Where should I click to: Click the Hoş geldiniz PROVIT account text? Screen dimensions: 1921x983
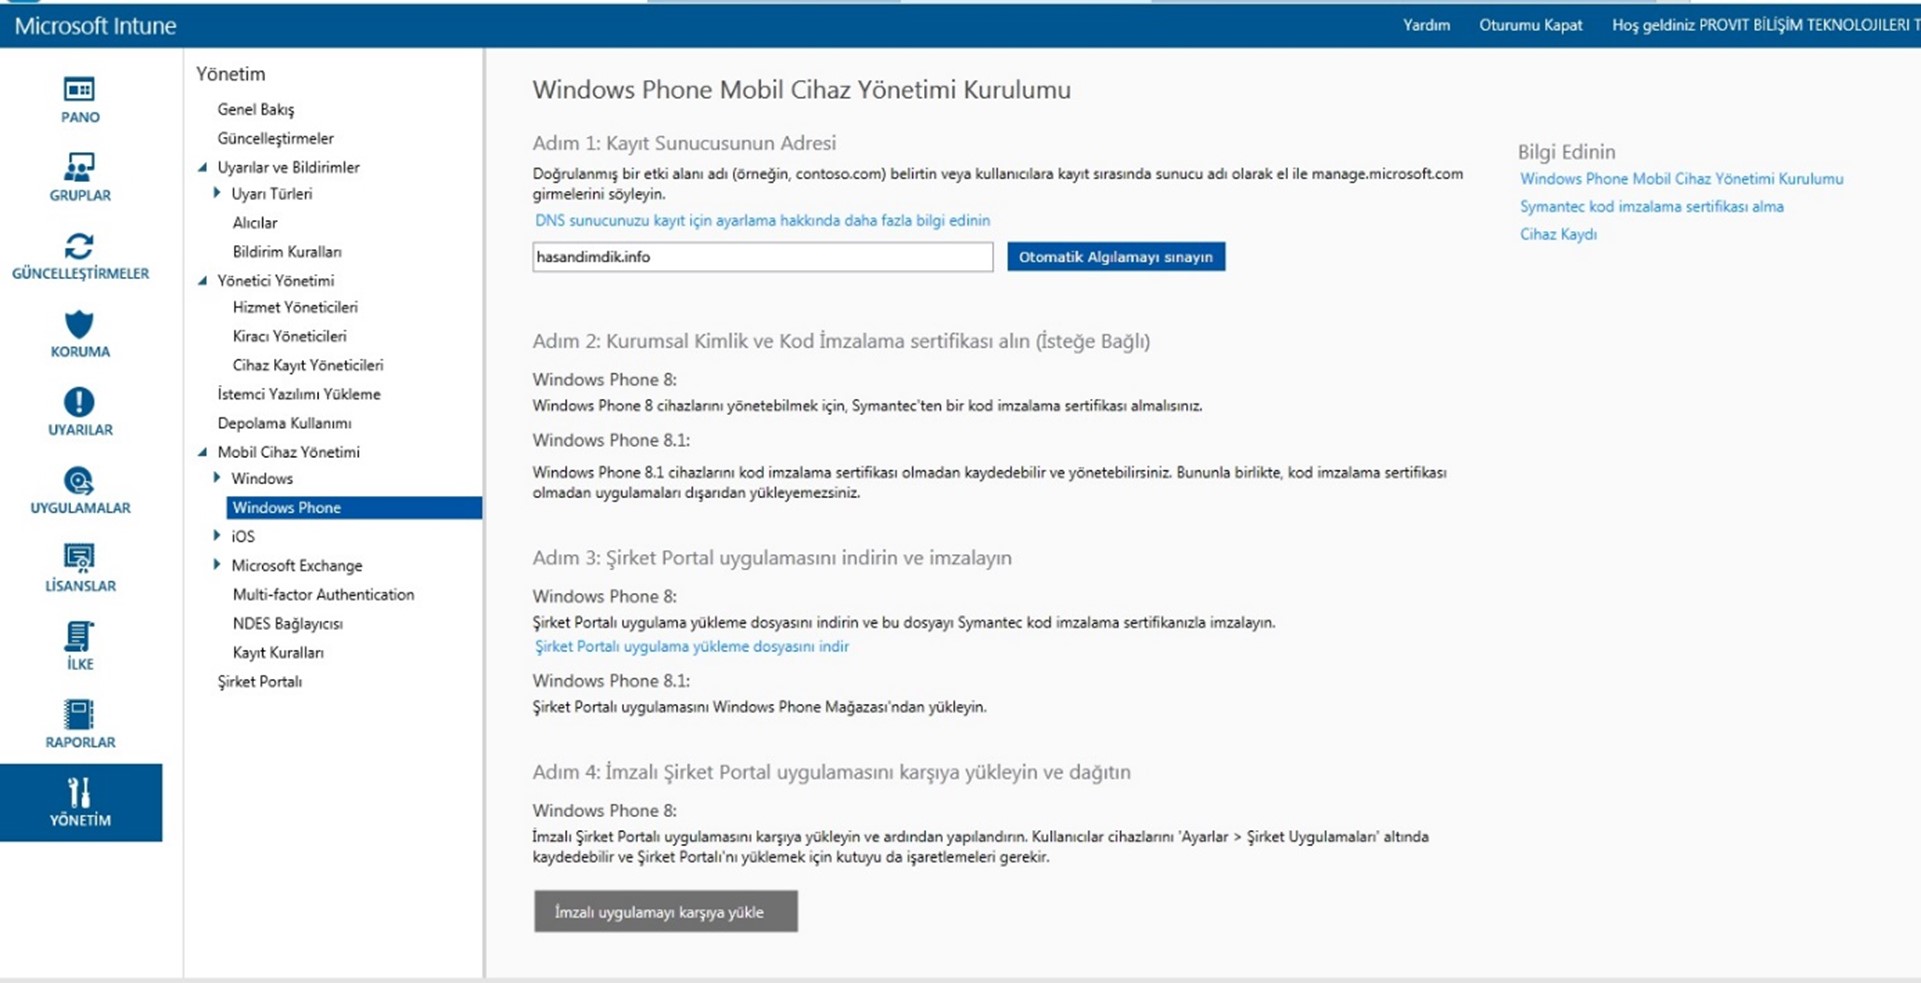(x=1765, y=25)
